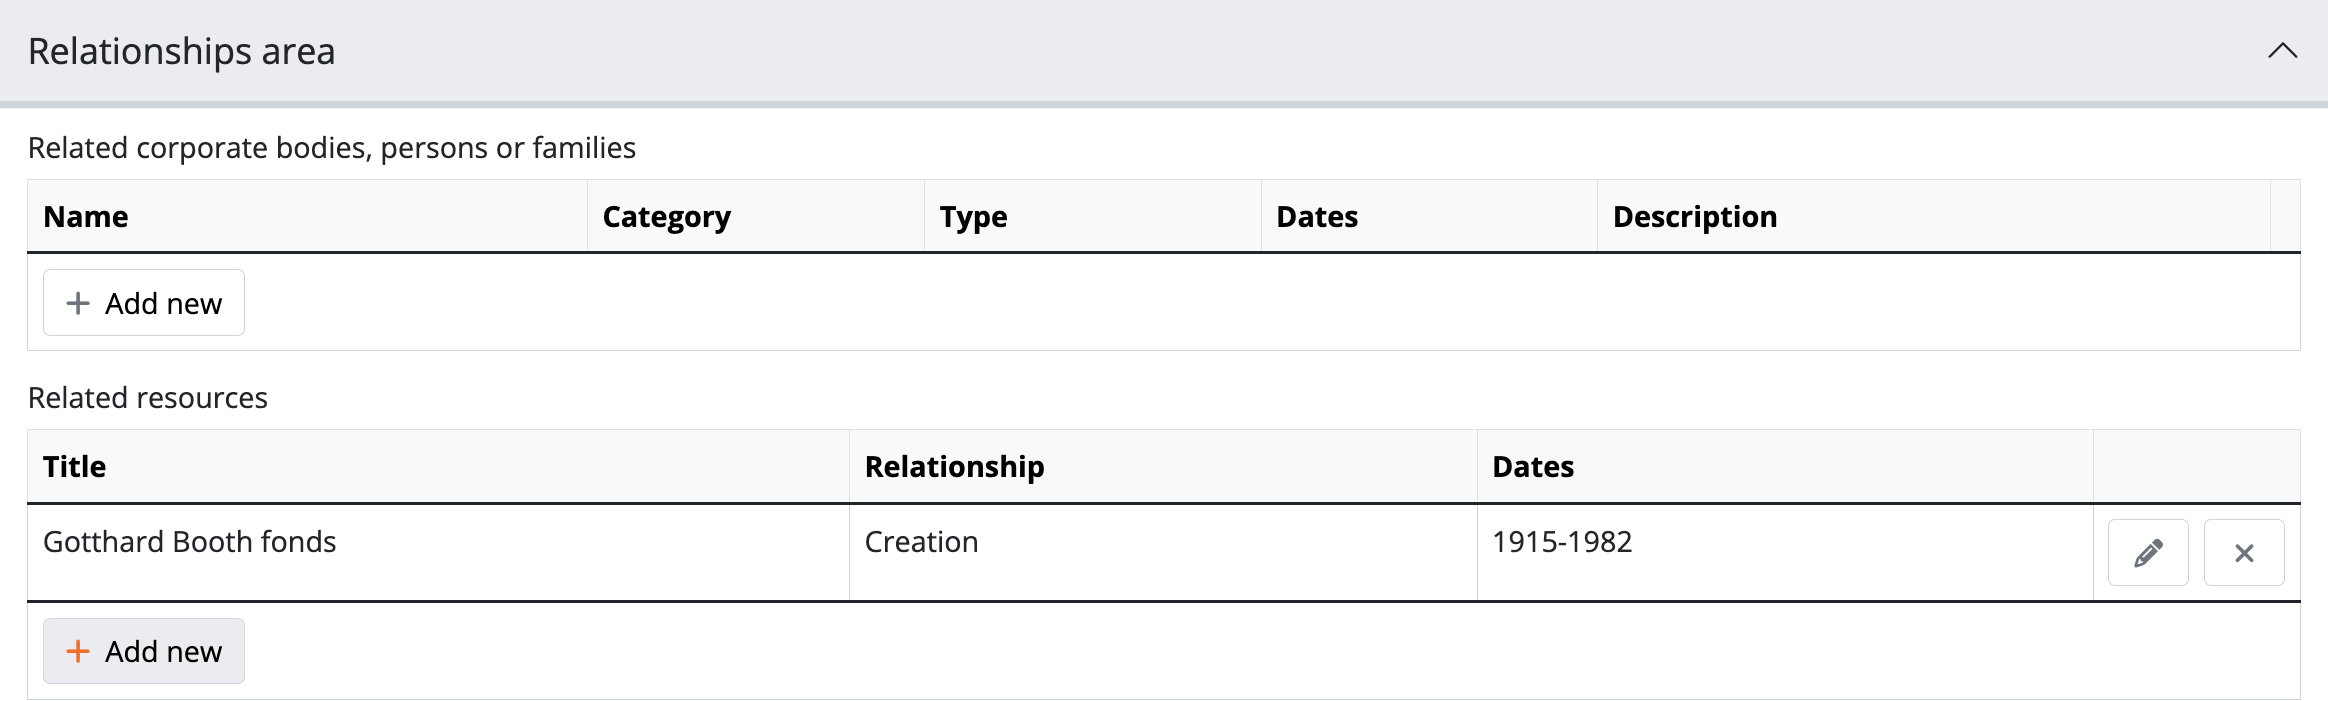The height and width of the screenshot is (701, 2328).
Task: Click Dates header in corporate bodies table
Action: 1317,217
